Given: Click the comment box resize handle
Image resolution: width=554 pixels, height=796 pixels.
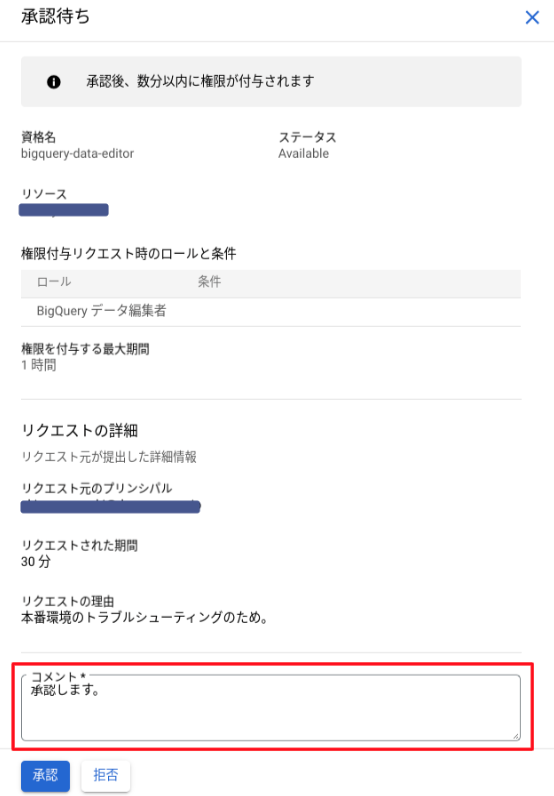Looking at the screenshot, I should (x=515, y=736).
